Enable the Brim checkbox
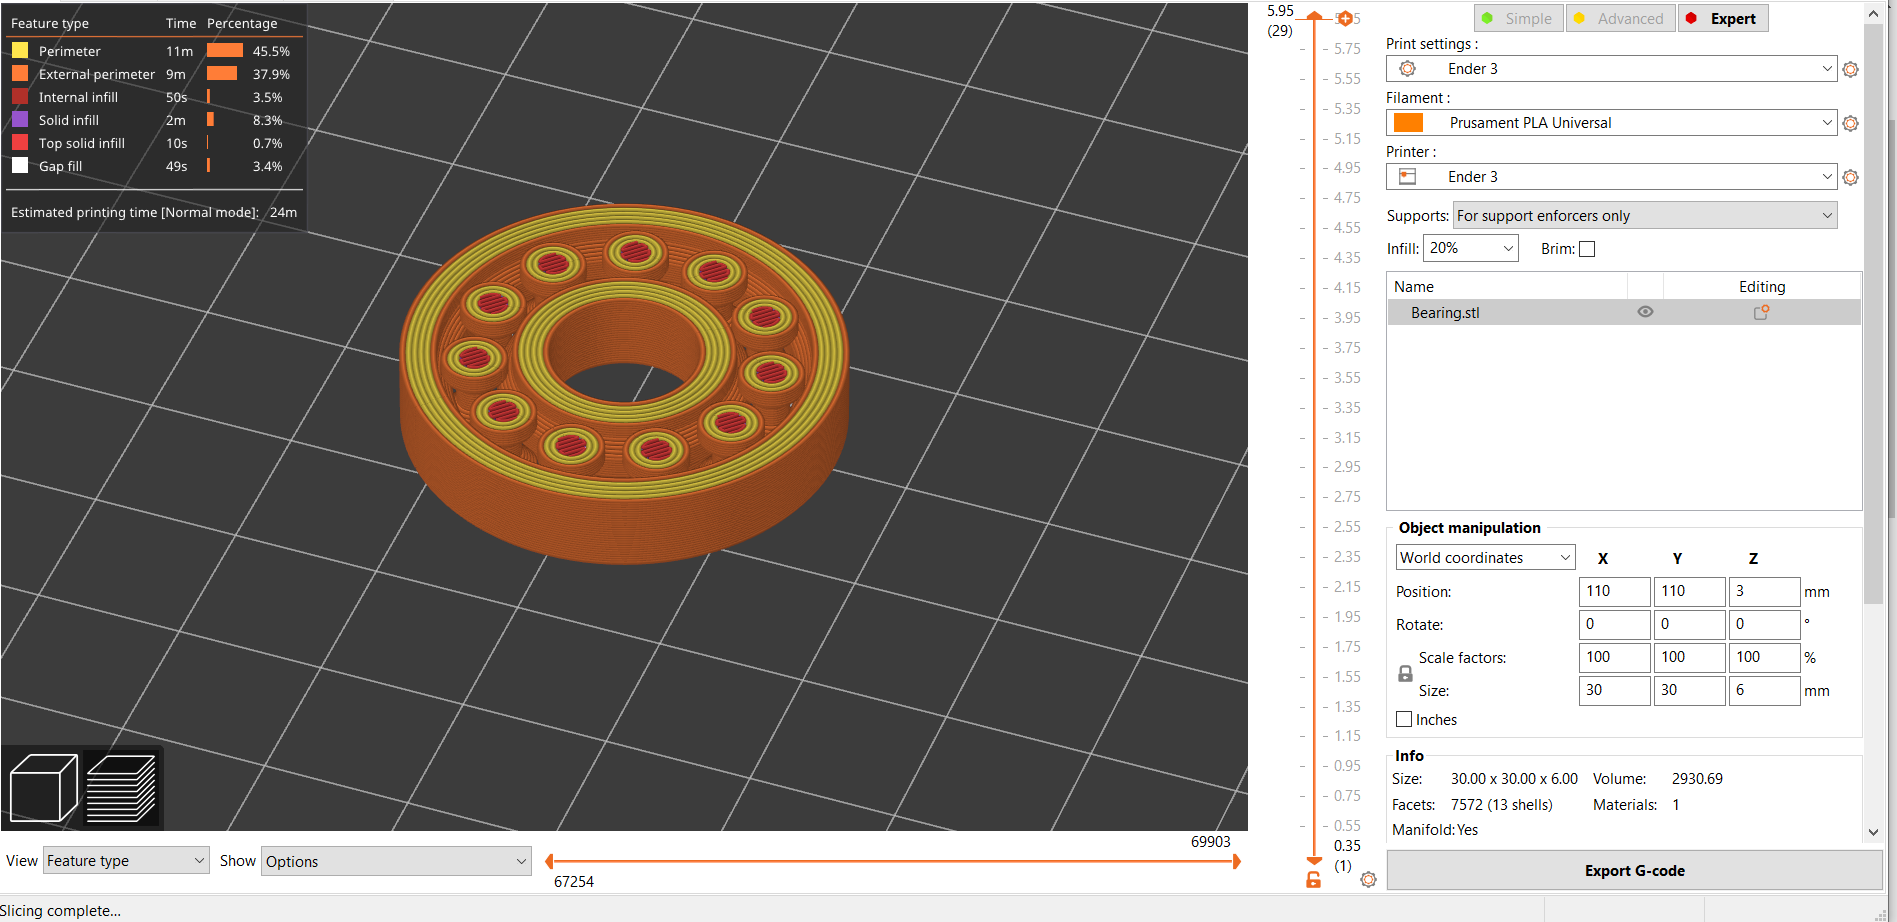This screenshot has width=1897, height=922. pos(1587,248)
